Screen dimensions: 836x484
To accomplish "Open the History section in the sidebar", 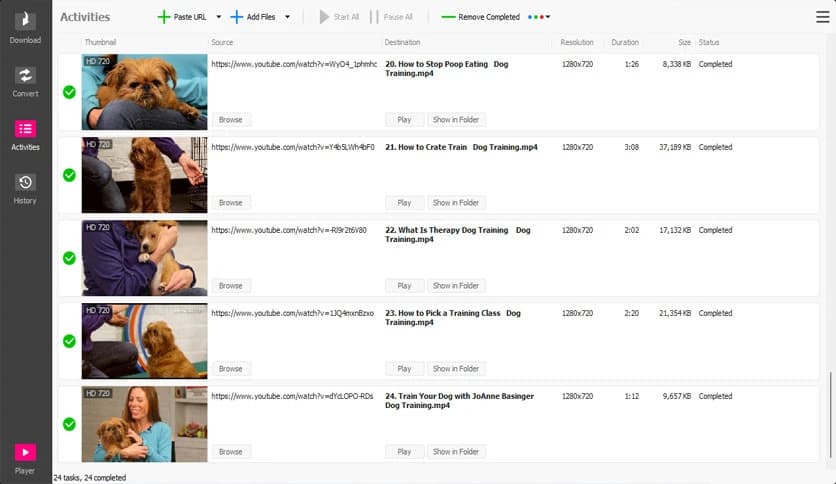I will pyautogui.click(x=25, y=188).
